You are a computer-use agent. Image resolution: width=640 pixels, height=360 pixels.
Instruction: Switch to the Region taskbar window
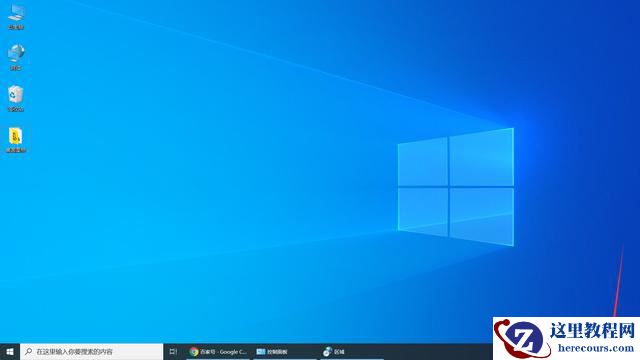[352, 351]
